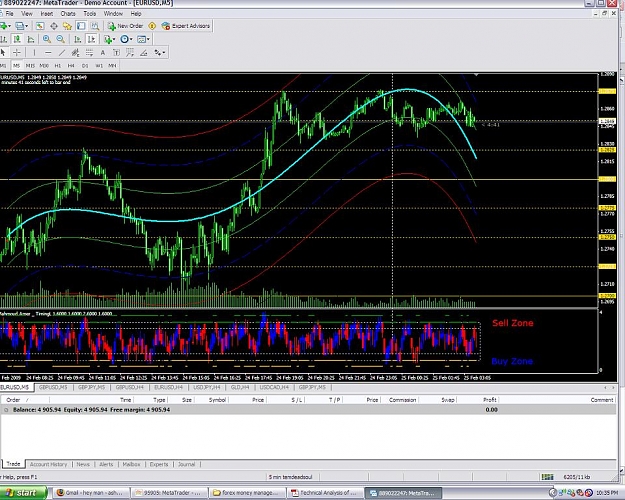Viewport: 625px width, 500px height.
Task: Open the File menu
Action: point(9,14)
